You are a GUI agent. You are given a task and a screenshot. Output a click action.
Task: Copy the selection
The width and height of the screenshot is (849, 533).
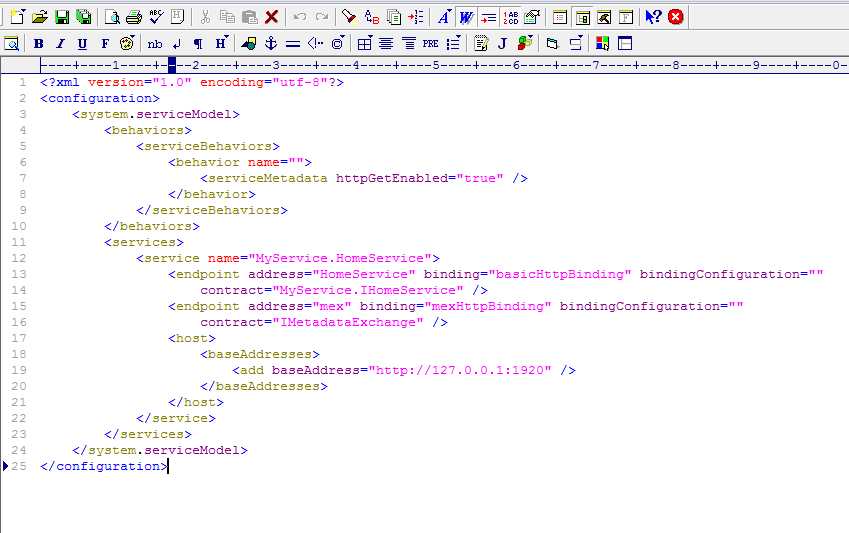coord(227,17)
